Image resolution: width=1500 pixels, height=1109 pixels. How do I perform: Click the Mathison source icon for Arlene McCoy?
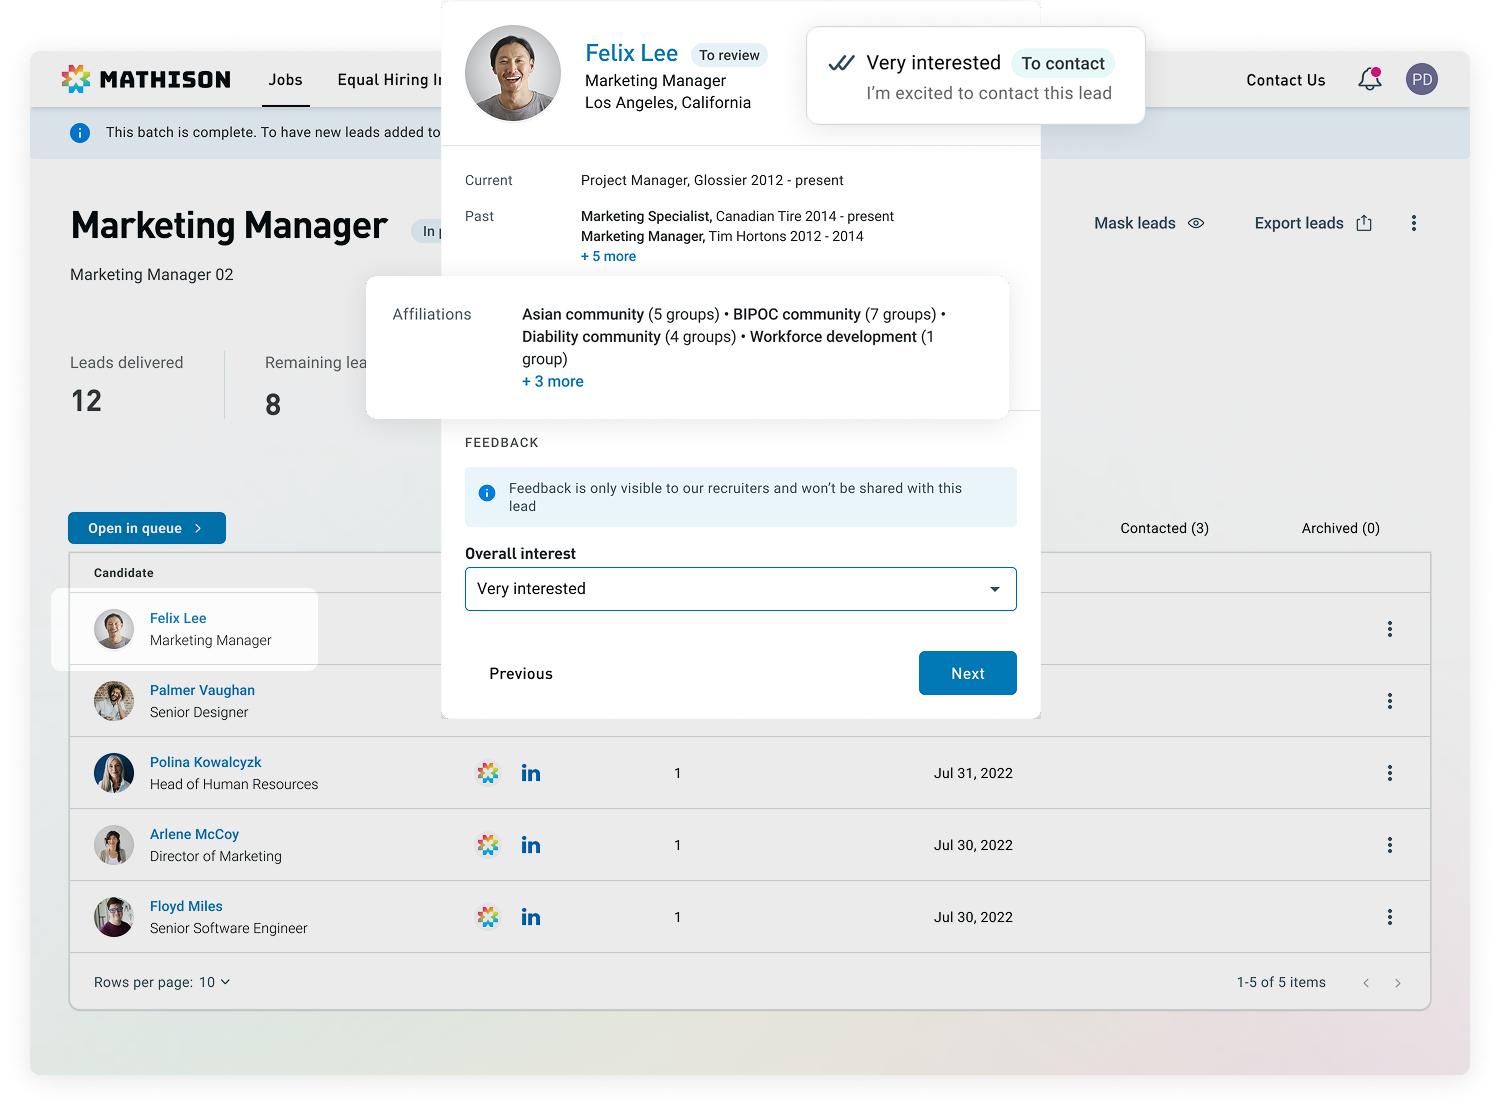488,845
